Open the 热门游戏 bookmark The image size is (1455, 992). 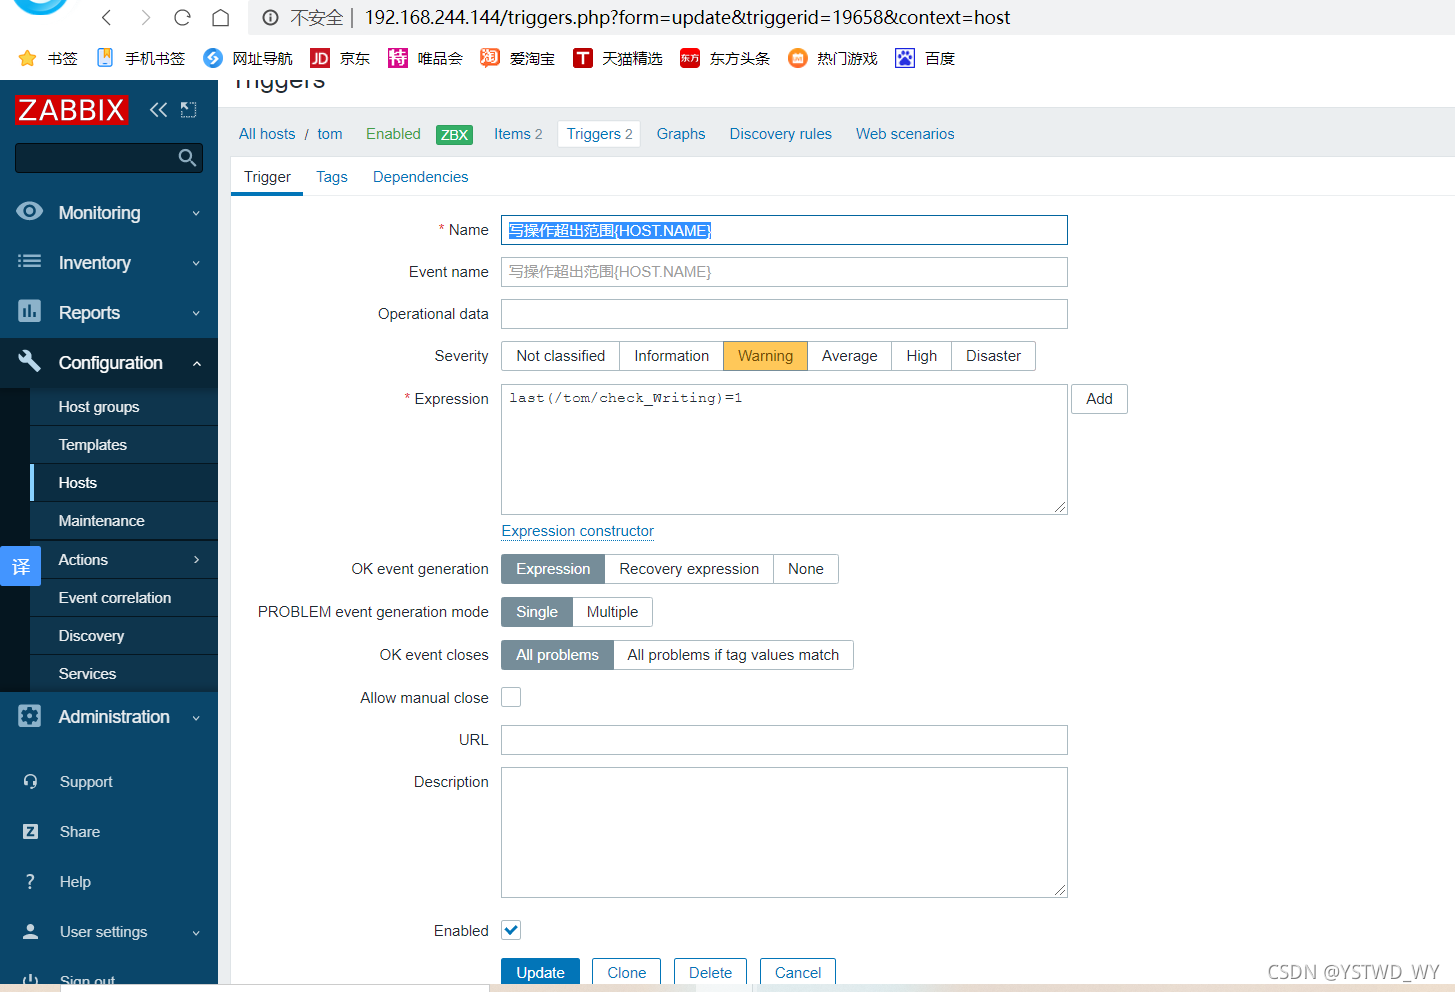pyautogui.click(x=833, y=58)
